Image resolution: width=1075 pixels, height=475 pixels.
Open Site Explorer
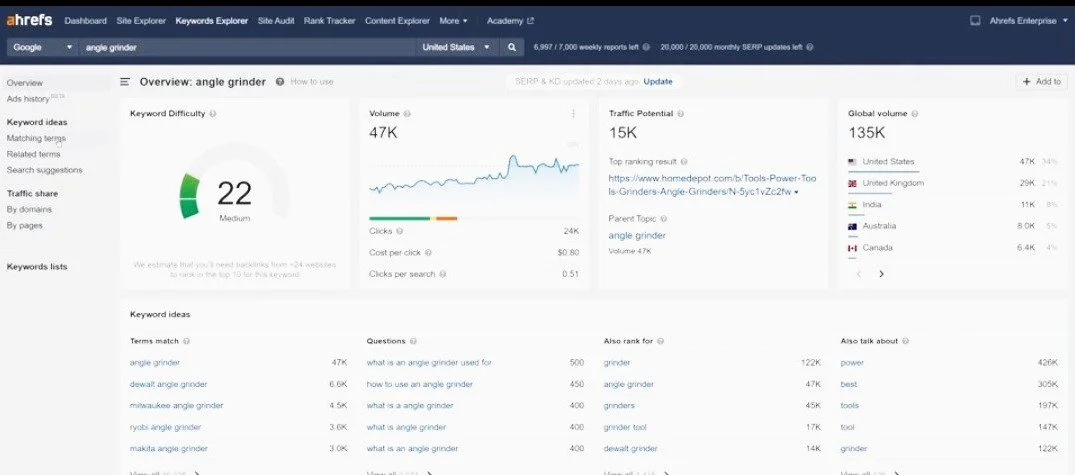click(141, 21)
